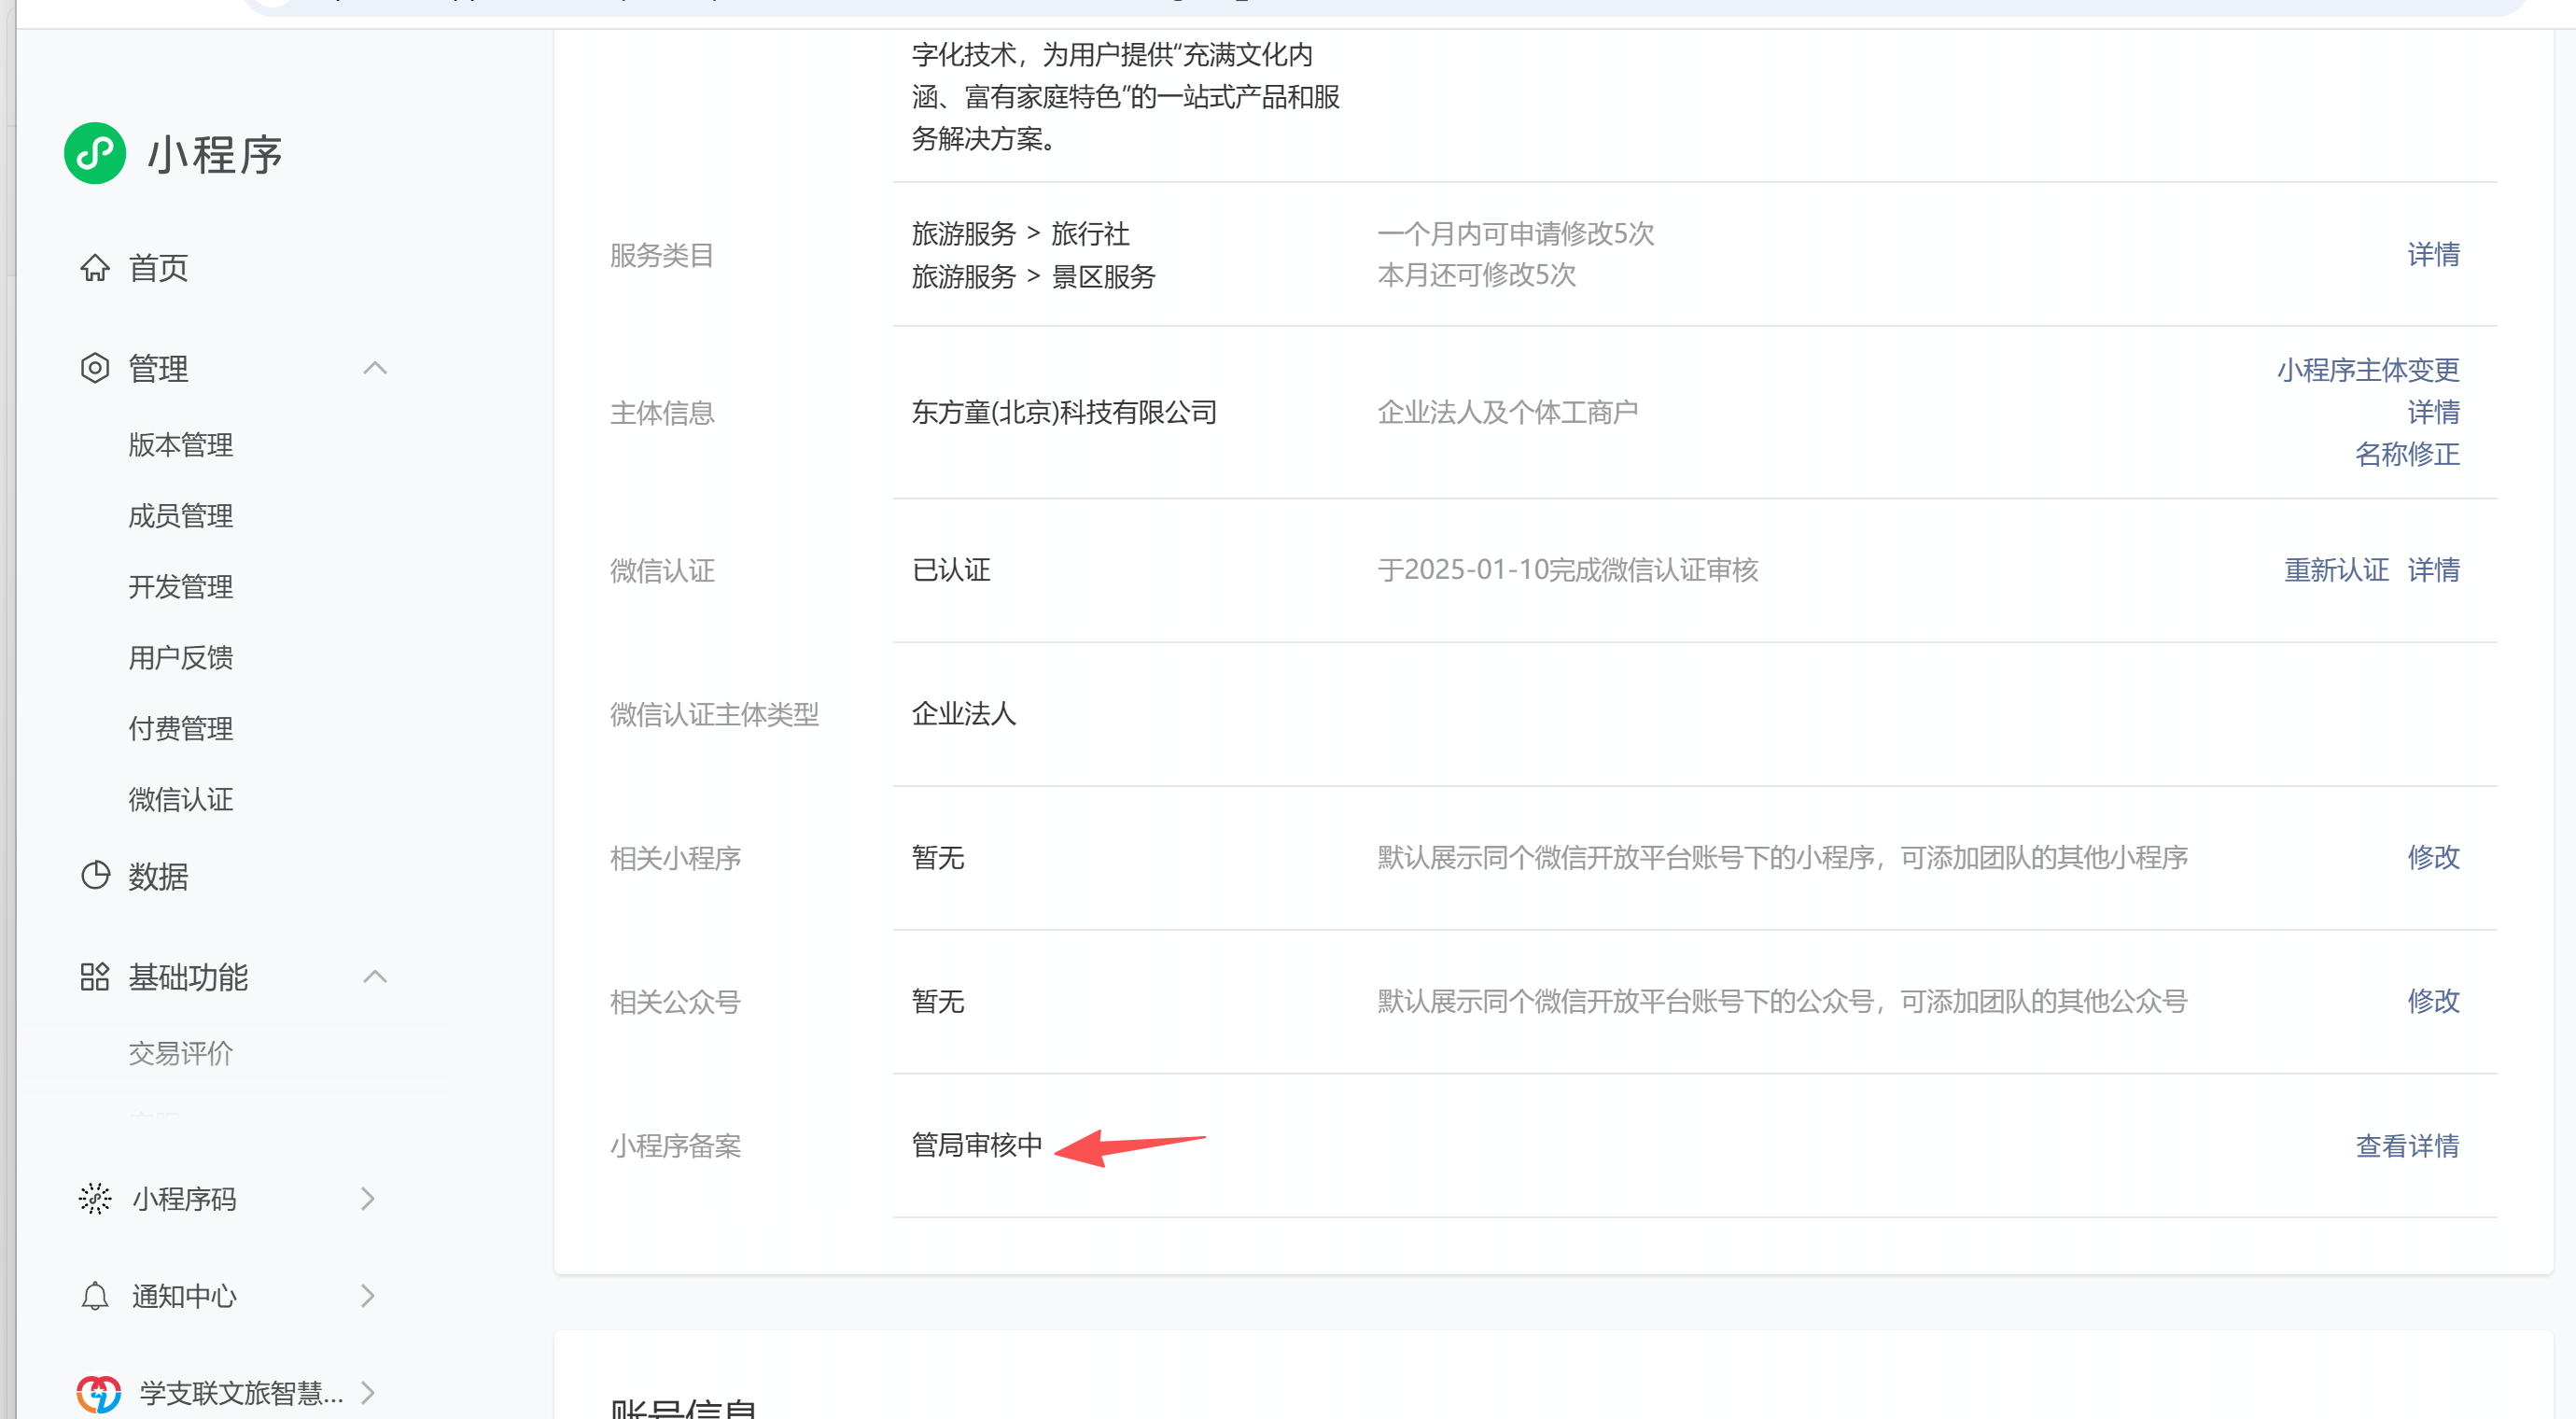Select 微信认证 in the sidebar menu

click(181, 799)
